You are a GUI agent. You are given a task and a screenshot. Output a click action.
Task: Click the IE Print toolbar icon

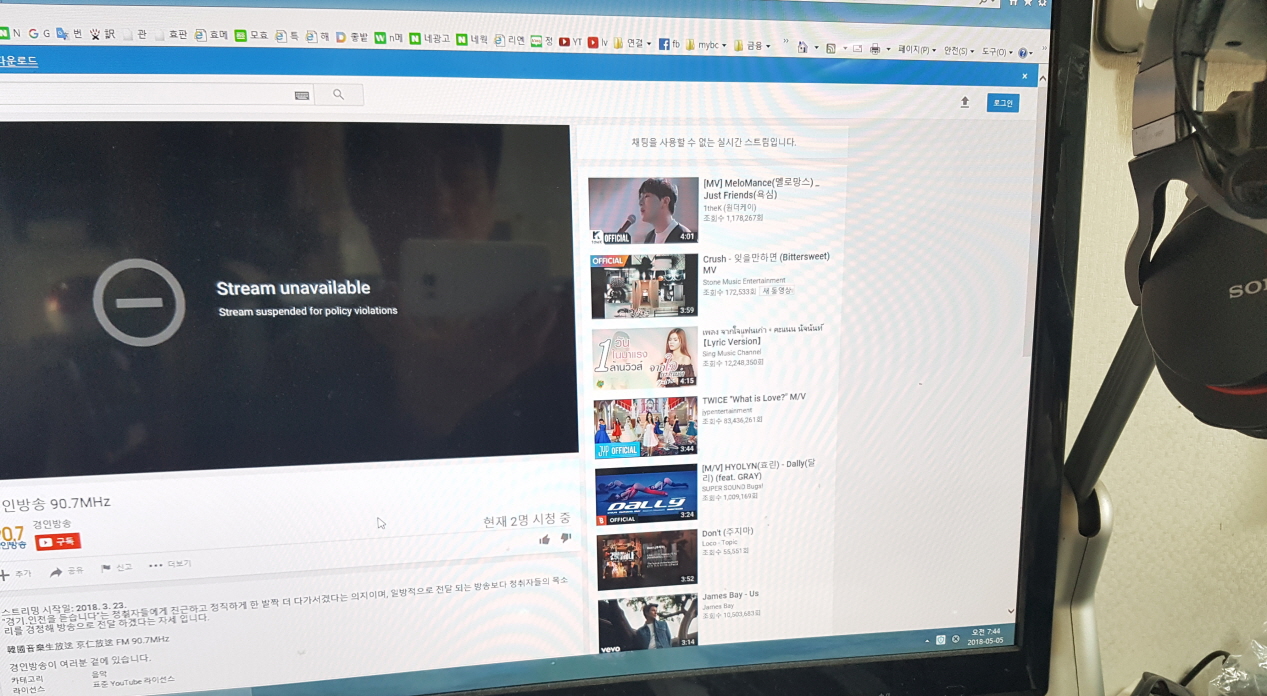tap(875, 49)
